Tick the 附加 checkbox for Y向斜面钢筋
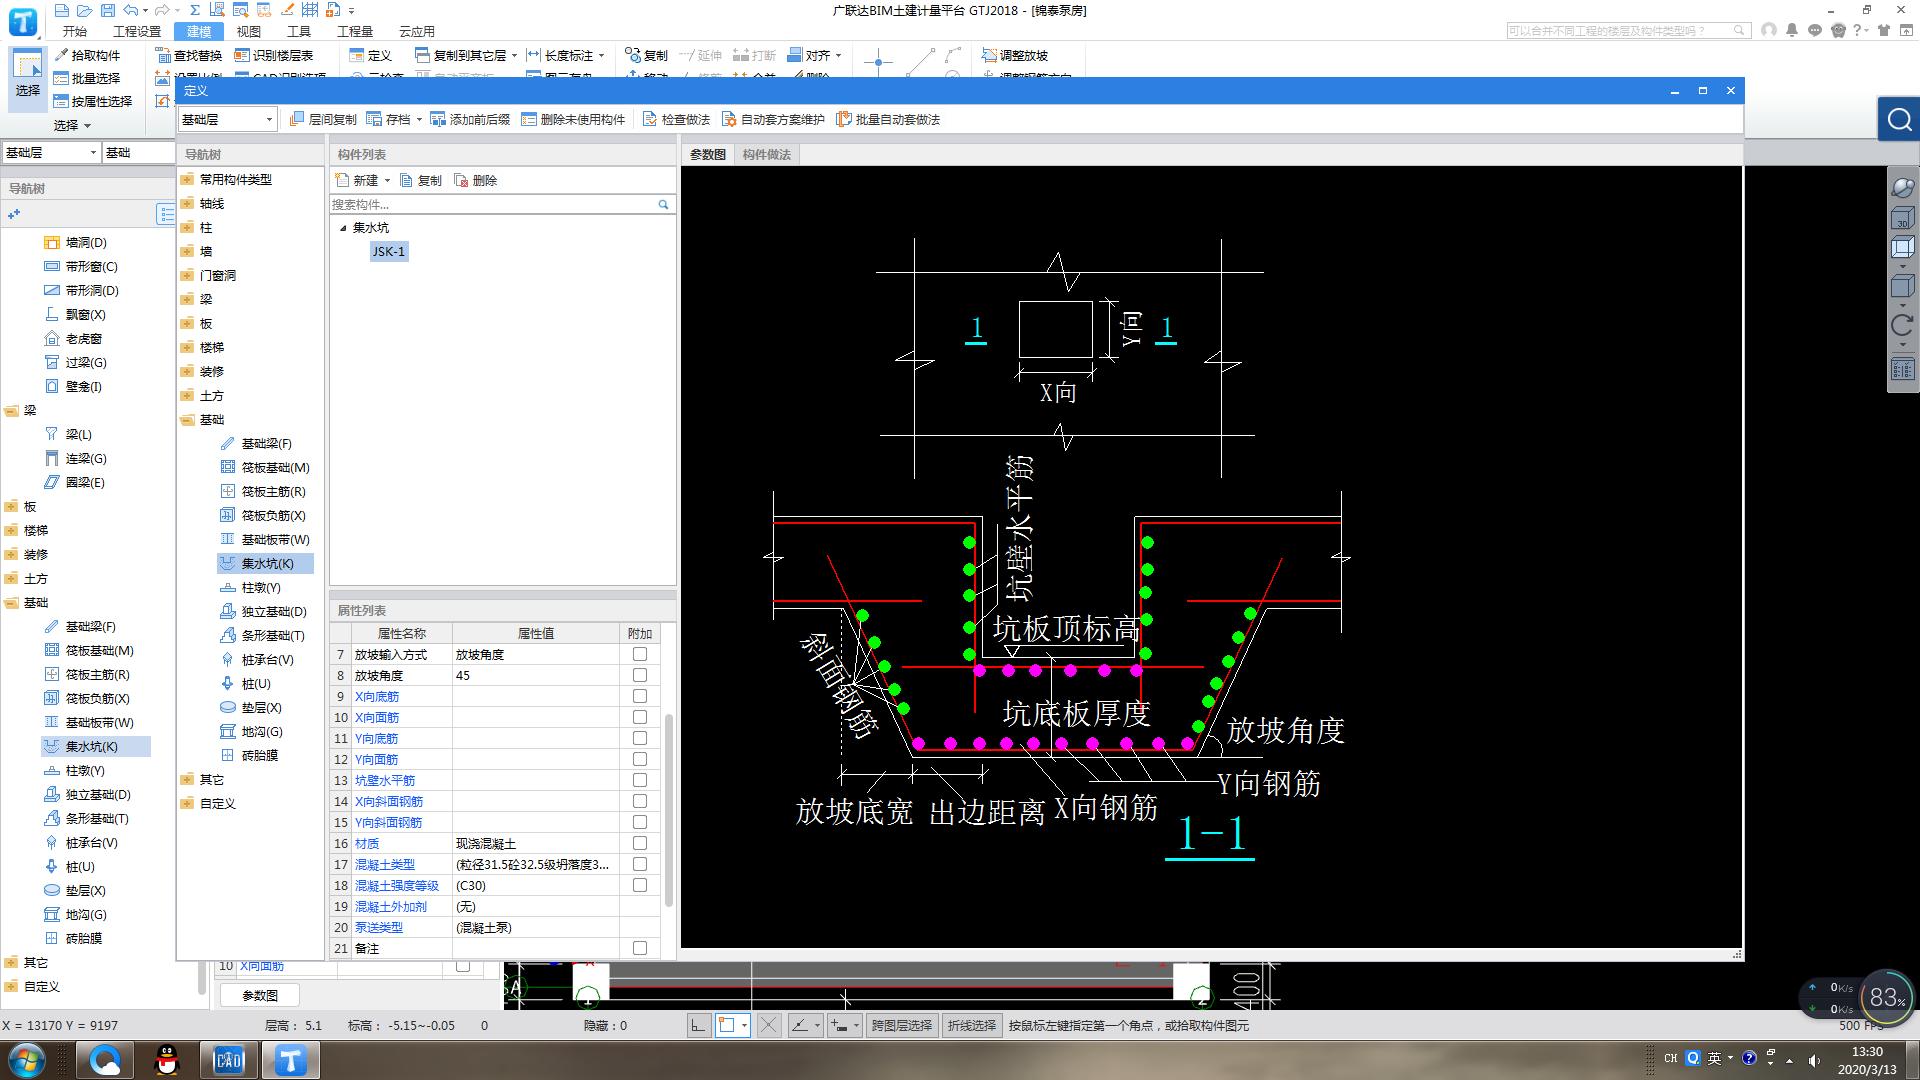This screenshot has height=1080, width=1920. pos(640,822)
